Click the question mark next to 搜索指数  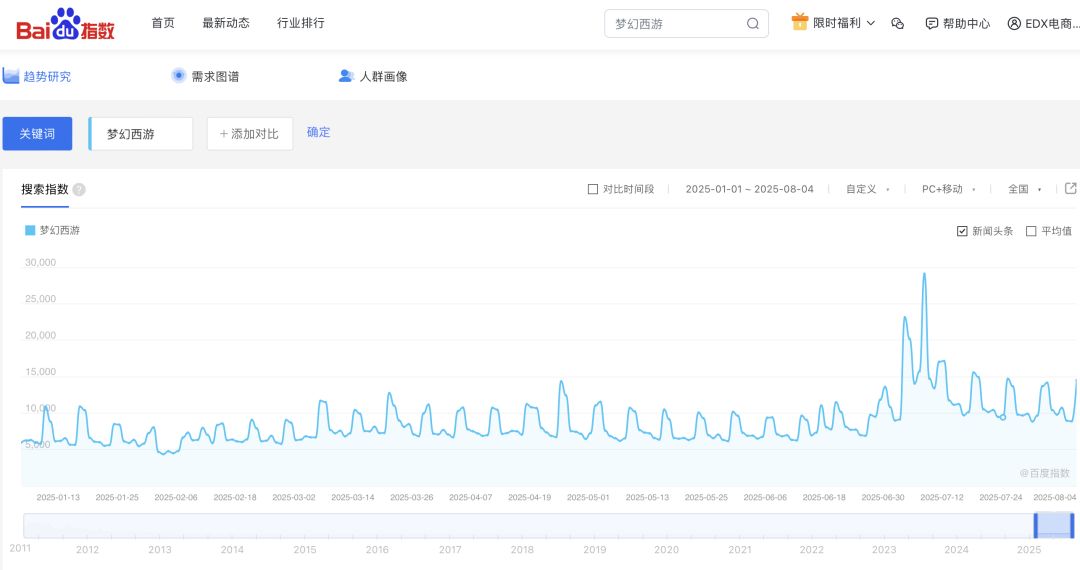pos(79,190)
